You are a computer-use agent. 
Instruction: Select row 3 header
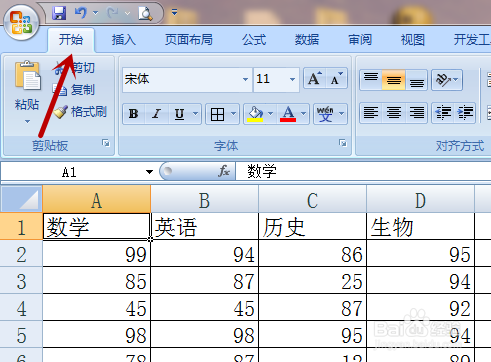[x=21, y=281]
